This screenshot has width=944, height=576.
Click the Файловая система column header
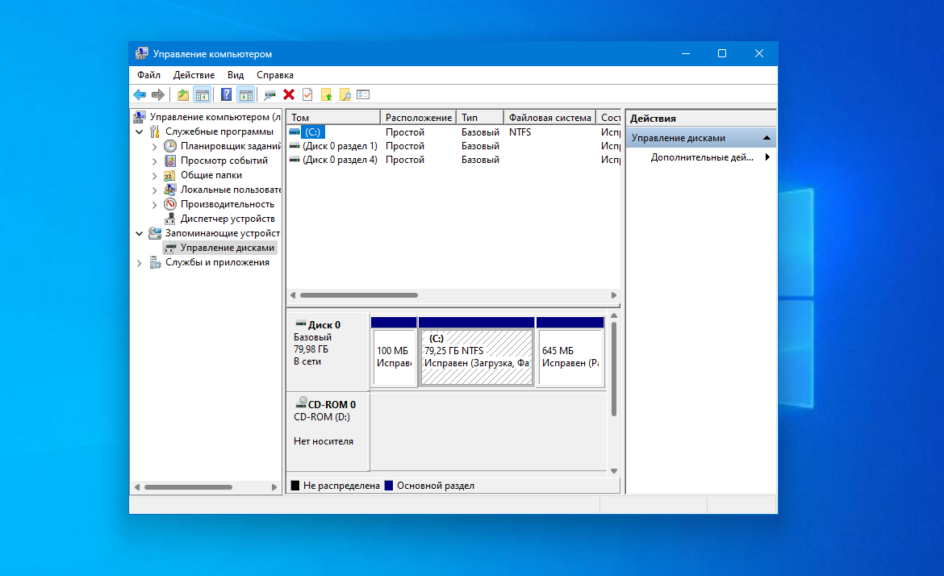point(549,117)
